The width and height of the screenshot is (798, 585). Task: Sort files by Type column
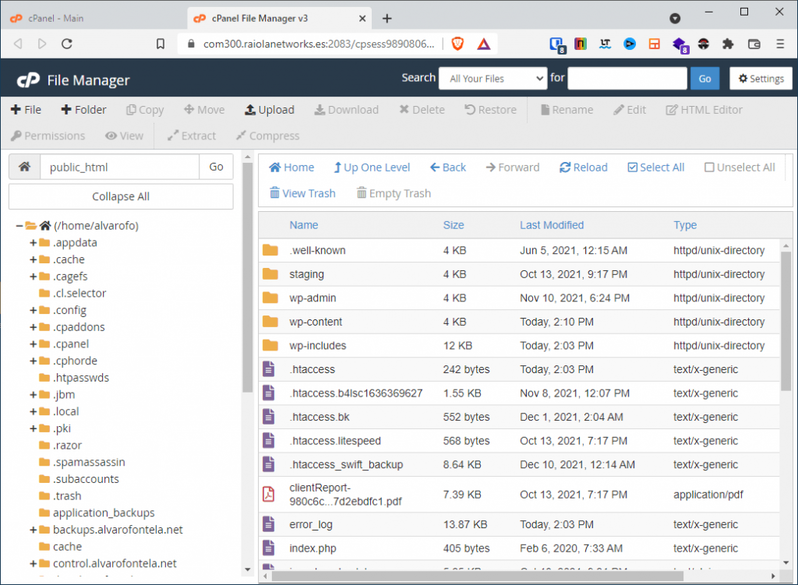(685, 225)
